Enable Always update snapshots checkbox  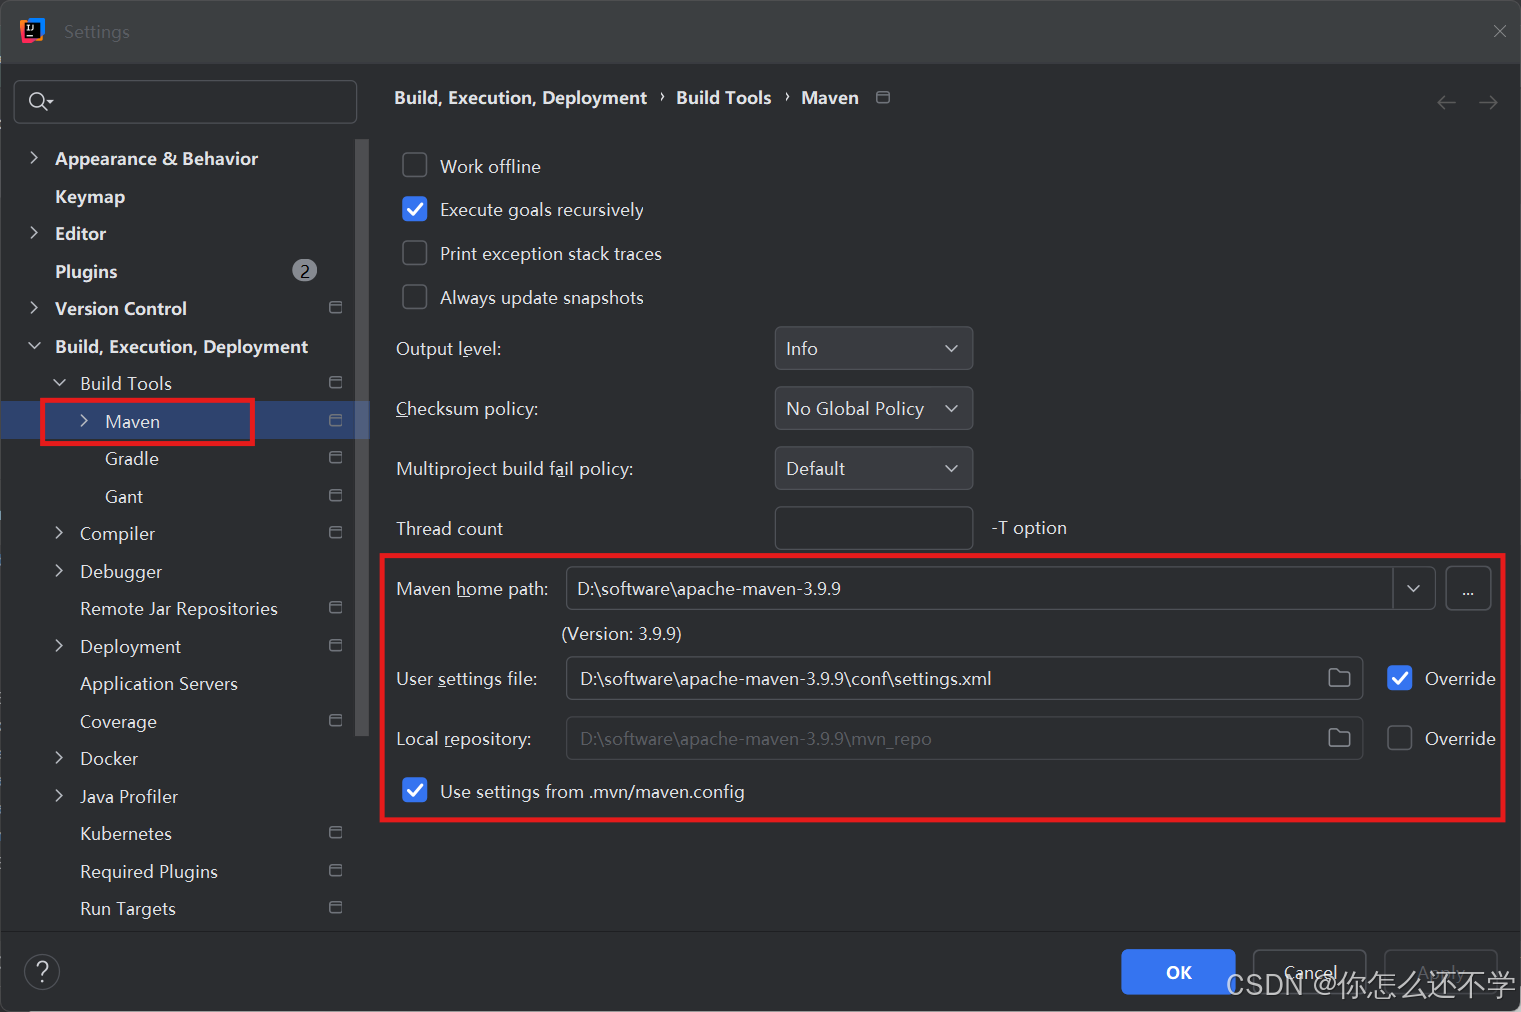(x=414, y=297)
